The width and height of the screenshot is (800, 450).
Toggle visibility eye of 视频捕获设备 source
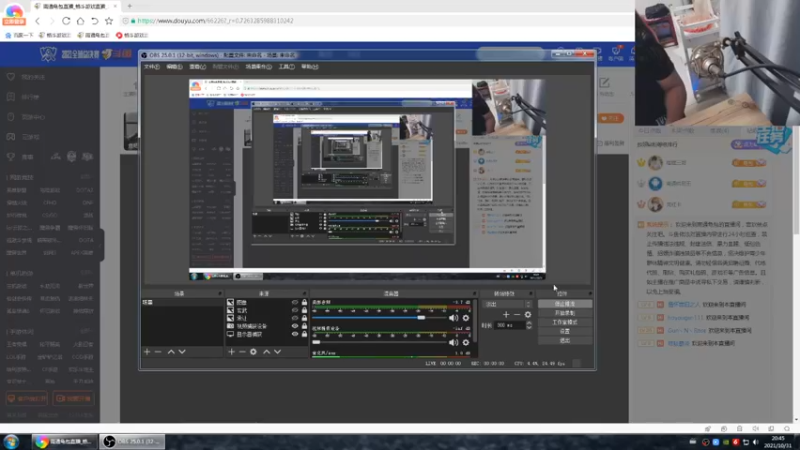pyautogui.click(x=295, y=326)
